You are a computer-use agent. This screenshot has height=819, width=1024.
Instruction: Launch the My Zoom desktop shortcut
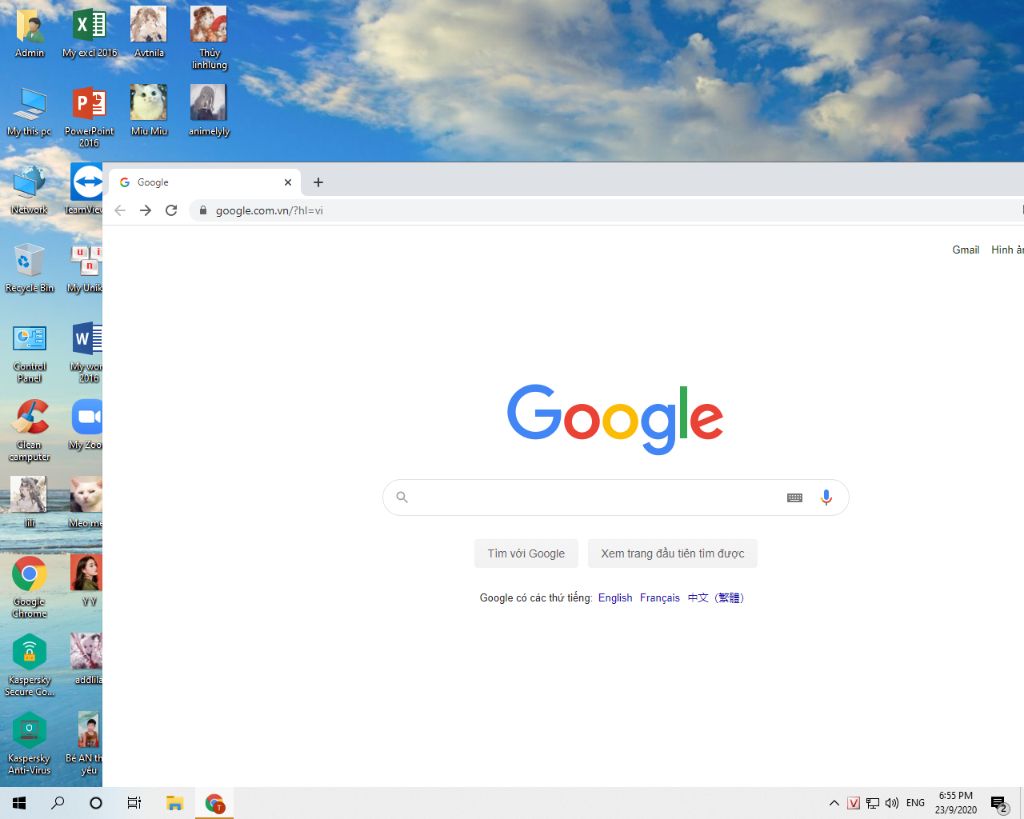[x=86, y=426]
